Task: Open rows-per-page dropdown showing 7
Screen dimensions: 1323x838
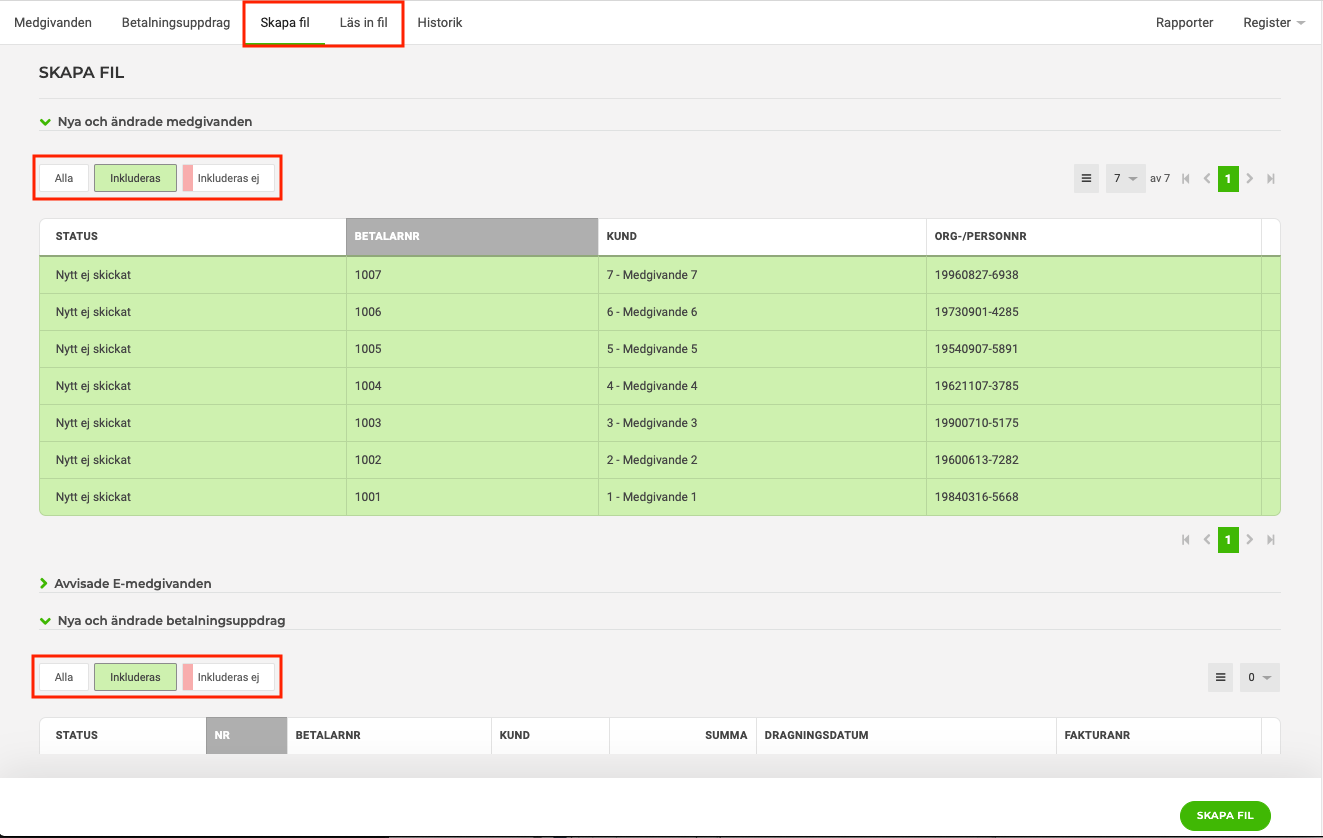Action: 1125,178
